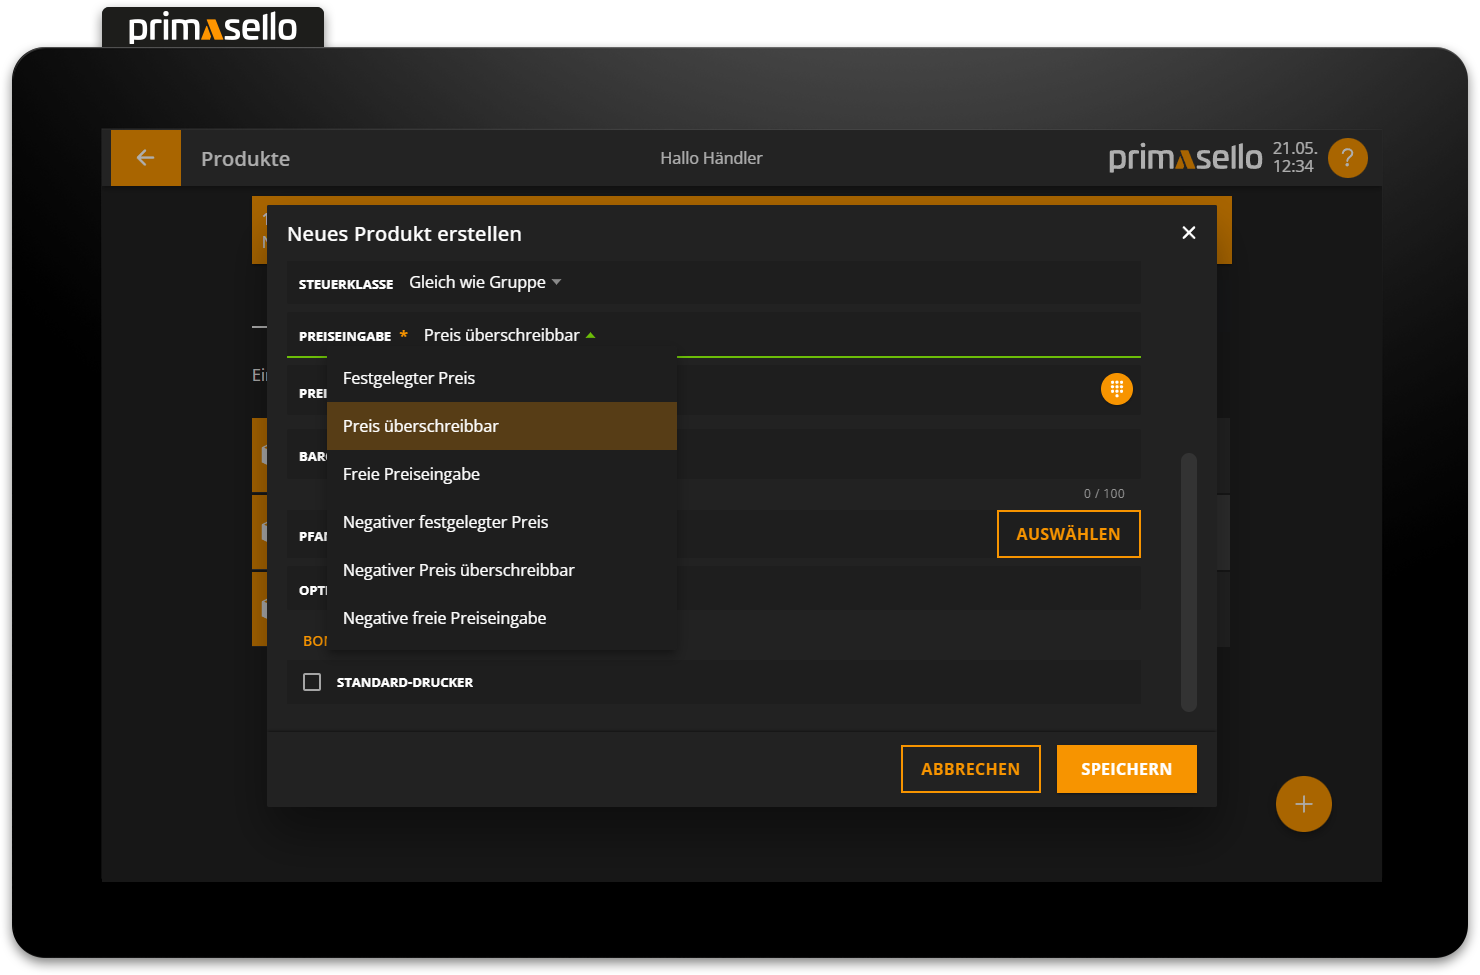1480x975 pixels.
Task: Click the Auswählen button
Action: pyautogui.click(x=1068, y=534)
